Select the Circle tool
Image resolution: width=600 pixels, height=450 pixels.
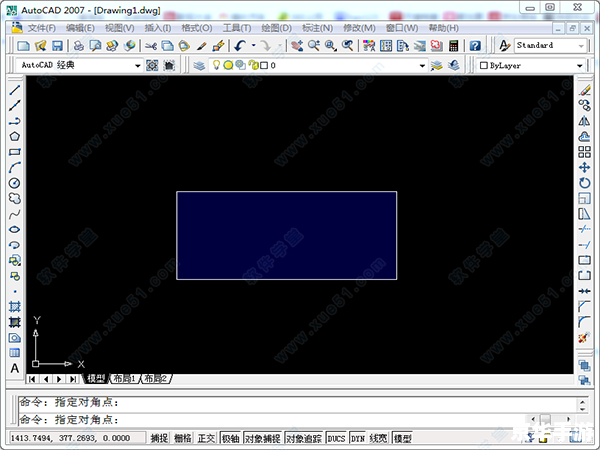15,183
